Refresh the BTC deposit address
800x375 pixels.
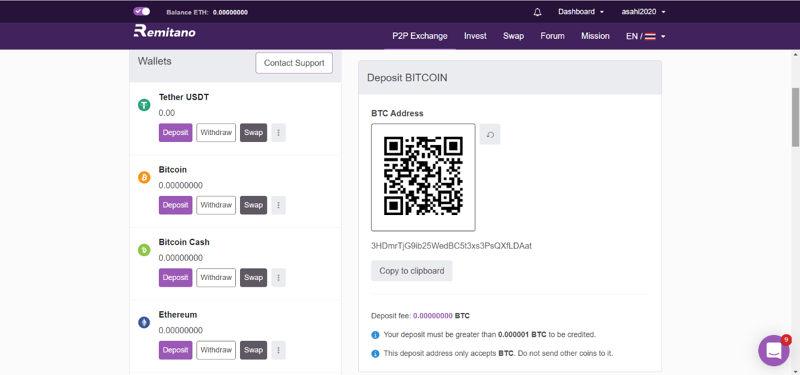(x=490, y=134)
